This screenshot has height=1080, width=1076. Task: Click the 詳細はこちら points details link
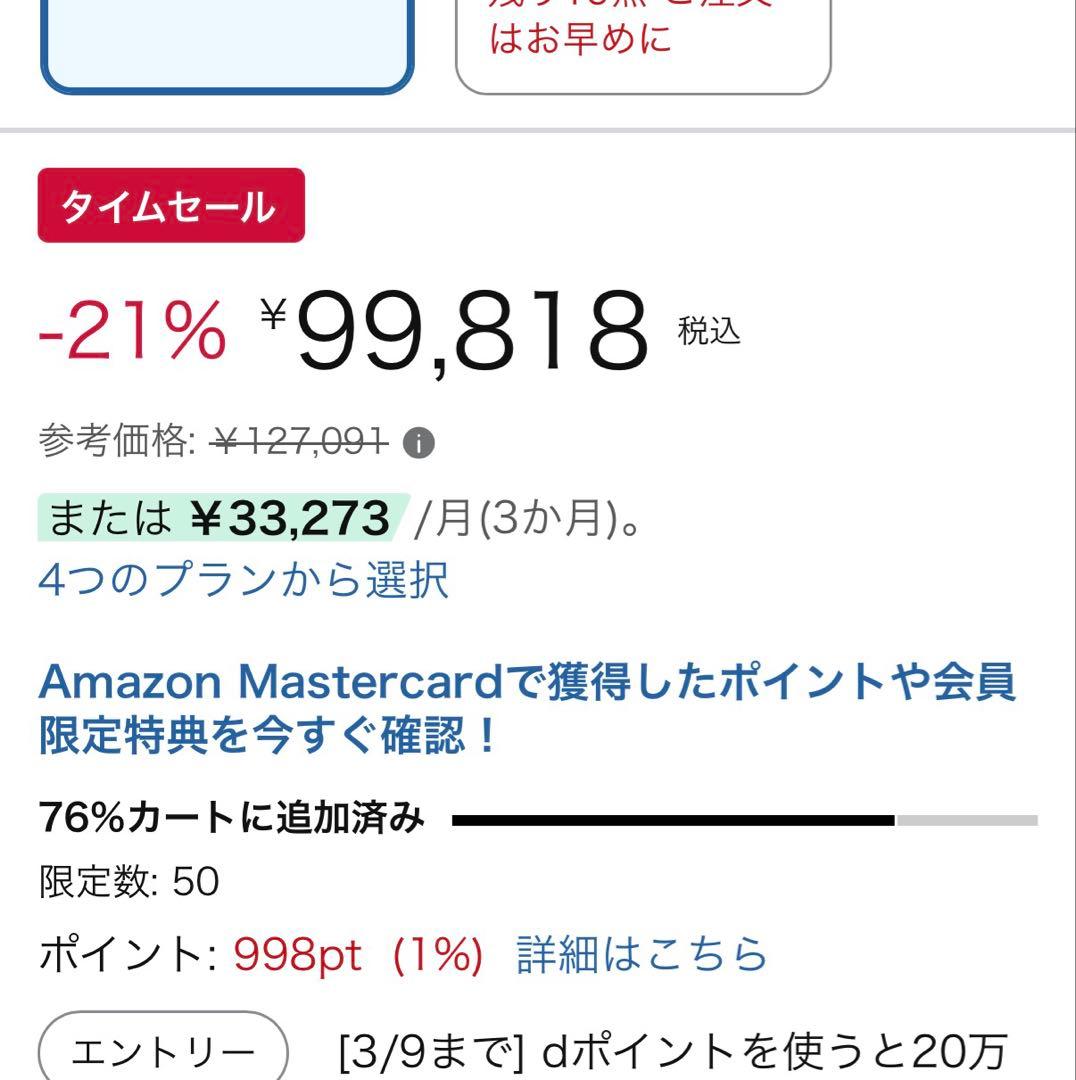click(x=642, y=956)
